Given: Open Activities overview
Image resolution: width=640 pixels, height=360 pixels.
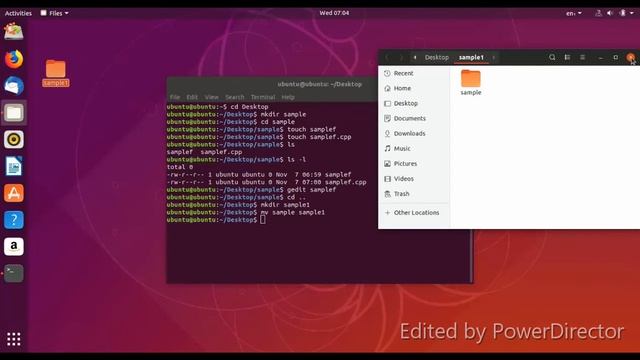Looking at the screenshot, I should coord(18,13).
